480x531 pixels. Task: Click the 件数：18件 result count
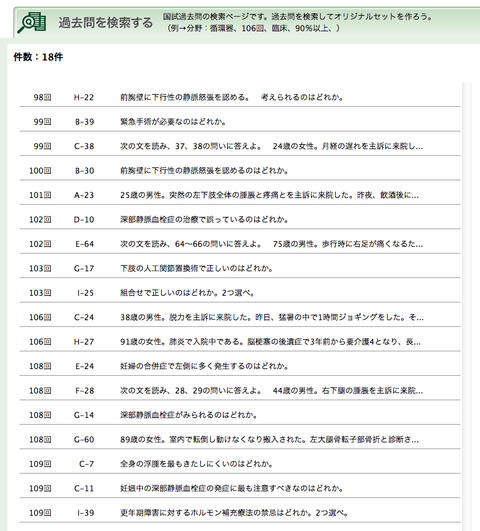pos(38,57)
